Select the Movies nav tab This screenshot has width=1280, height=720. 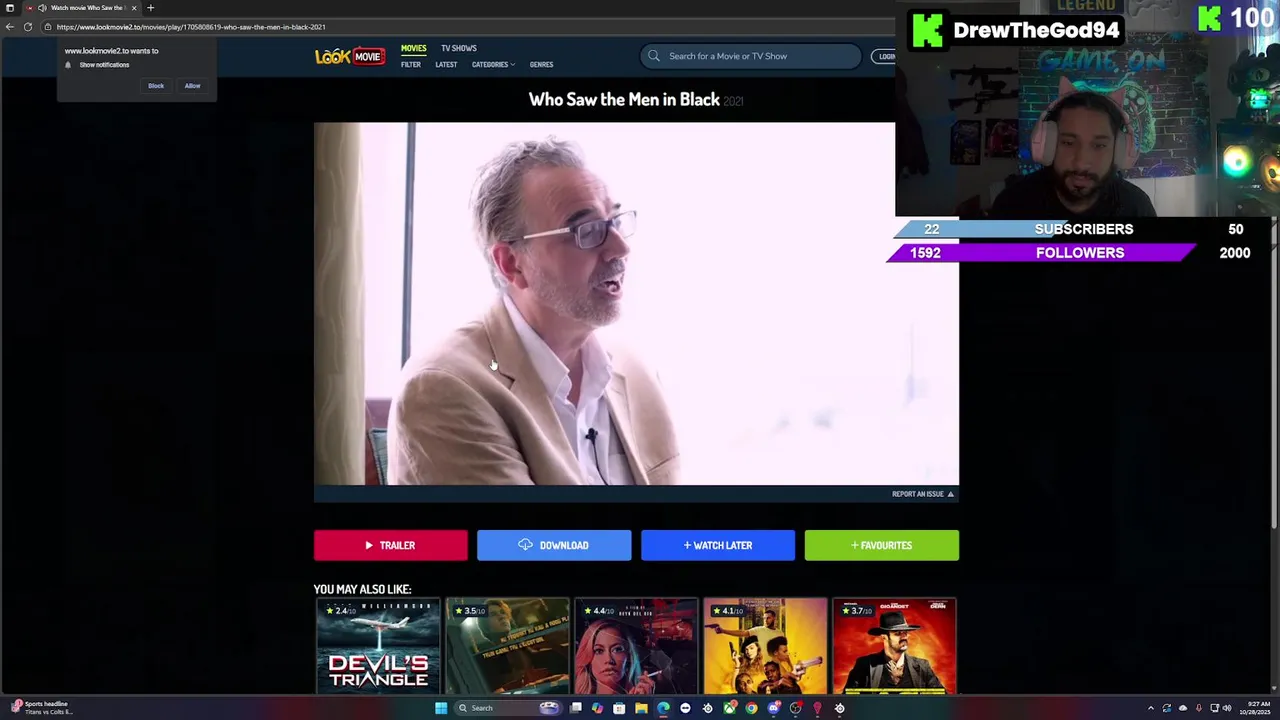pyautogui.click(x=413, y=48)
